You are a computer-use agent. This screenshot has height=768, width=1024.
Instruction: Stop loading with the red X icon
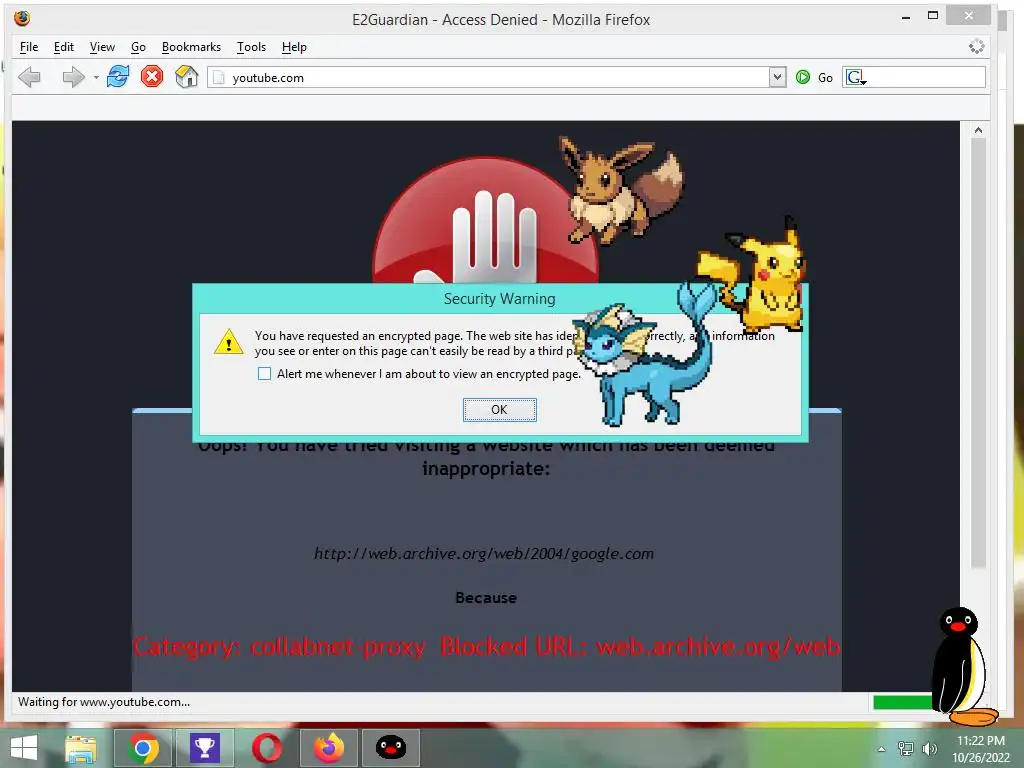point(152,77)
